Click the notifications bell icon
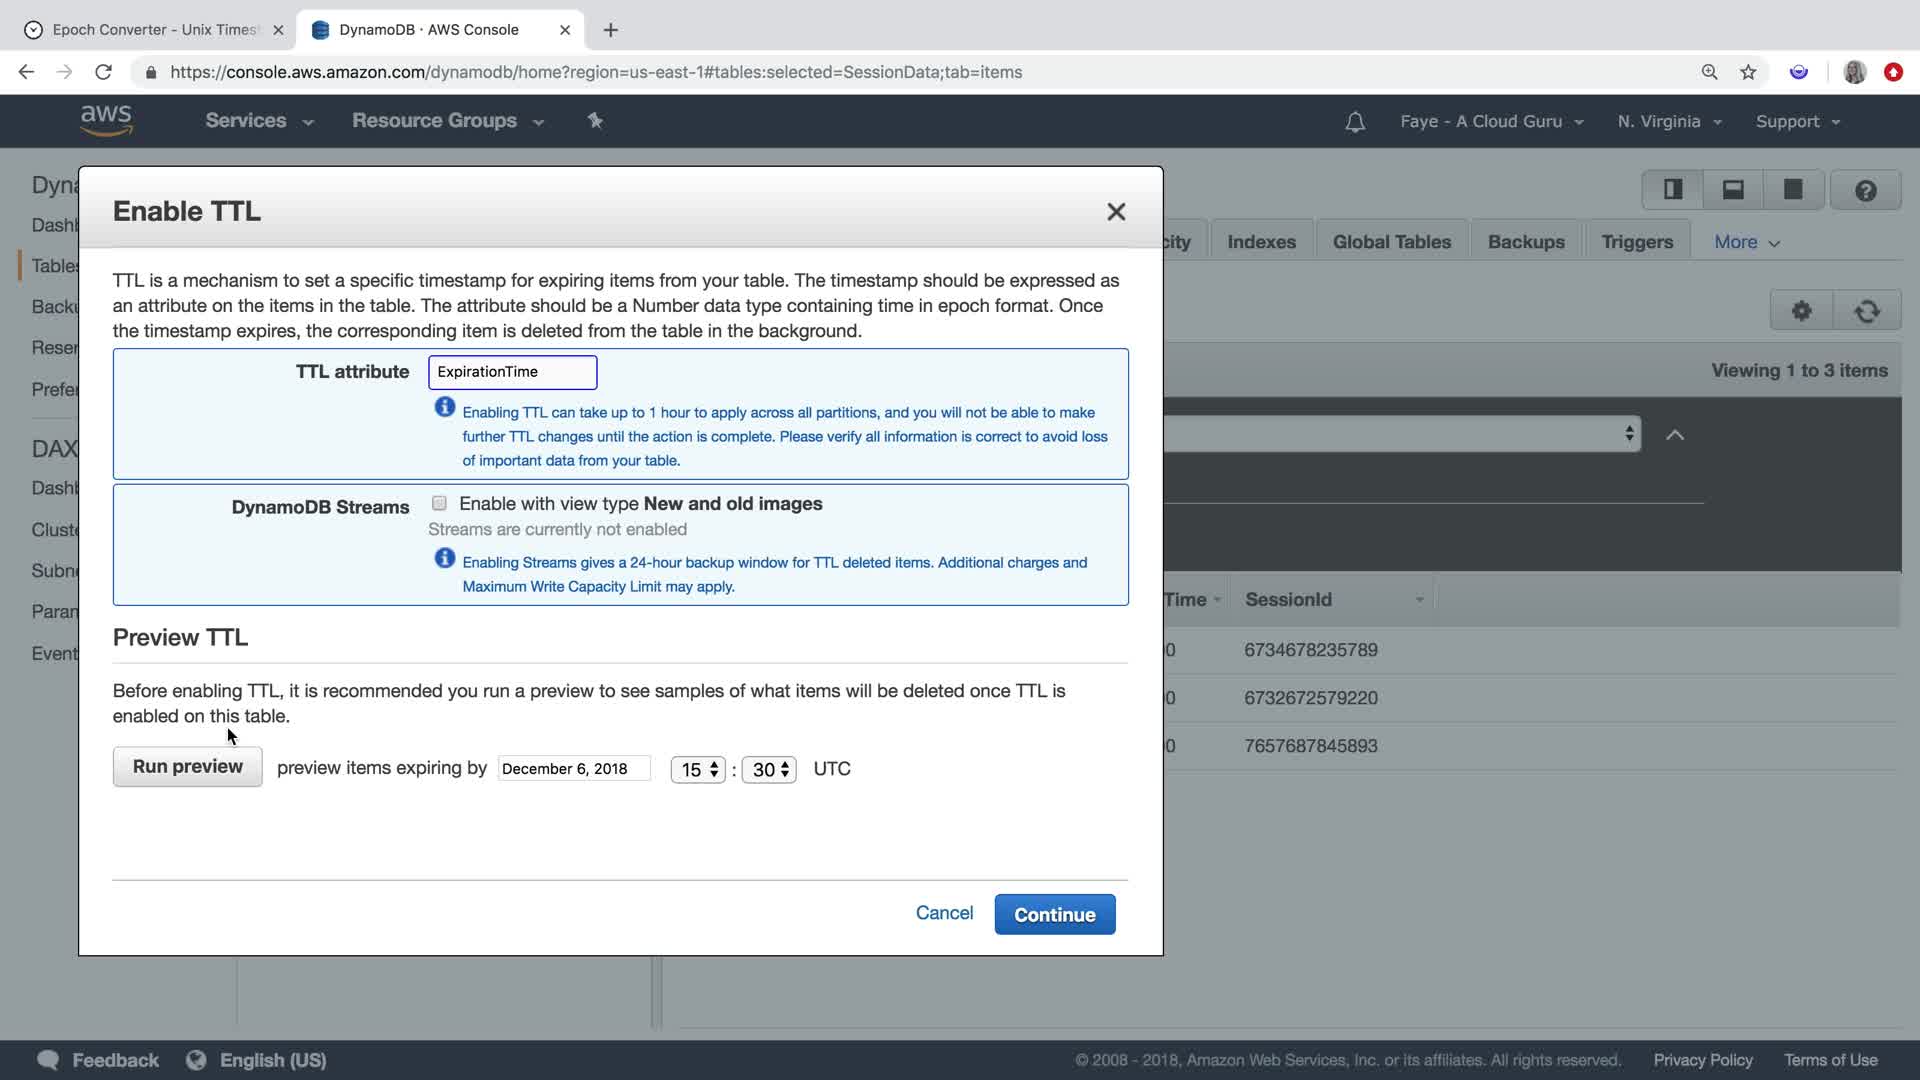 pos(1355,122)
